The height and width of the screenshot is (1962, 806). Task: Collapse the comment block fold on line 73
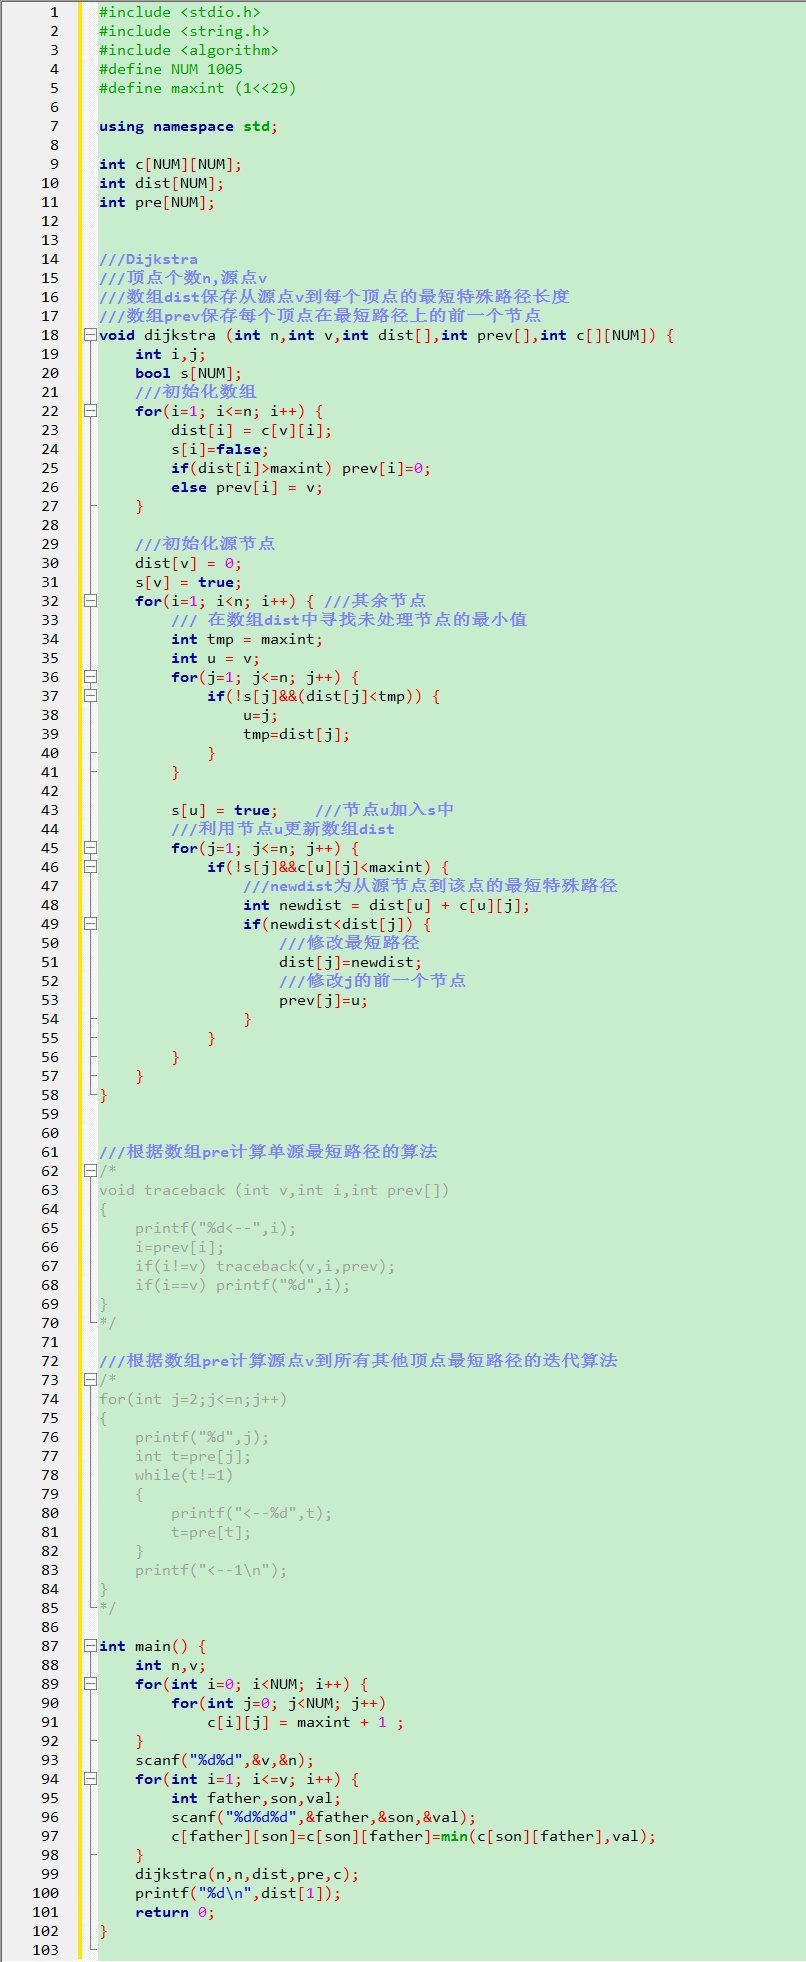coord(90,1380)
